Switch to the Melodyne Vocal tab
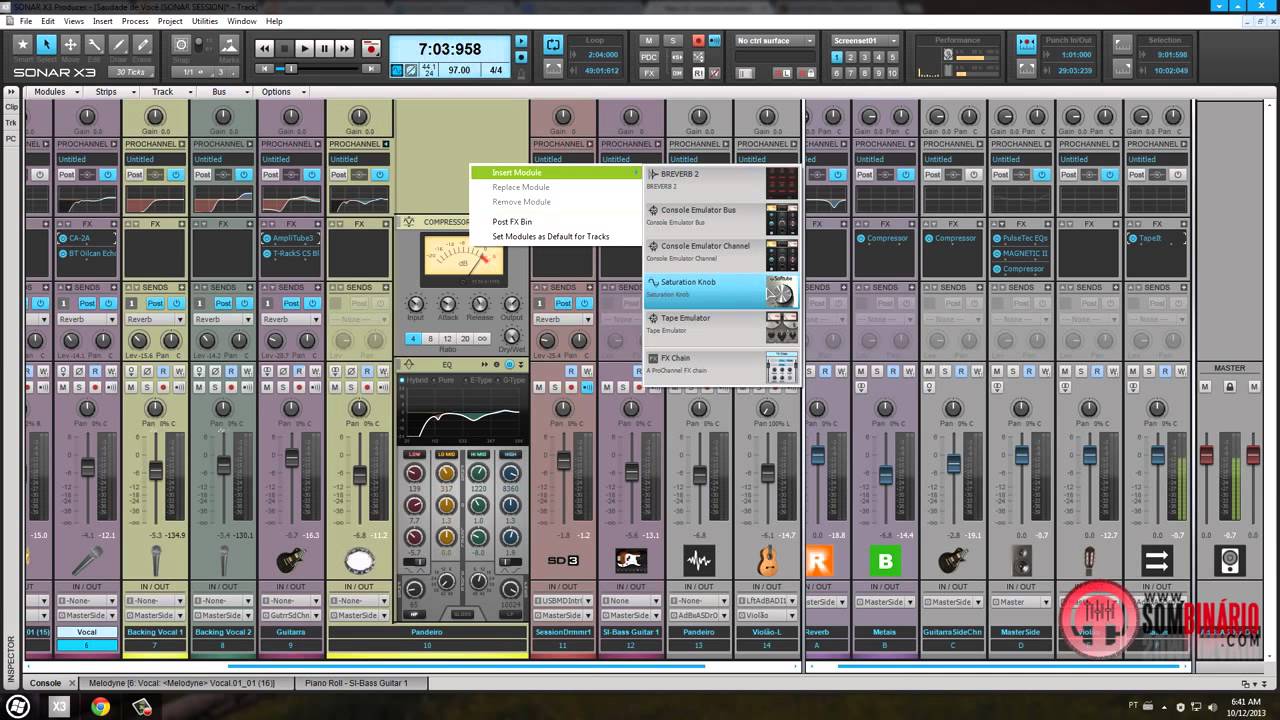 pyautogui.click(x=182, y=683)
